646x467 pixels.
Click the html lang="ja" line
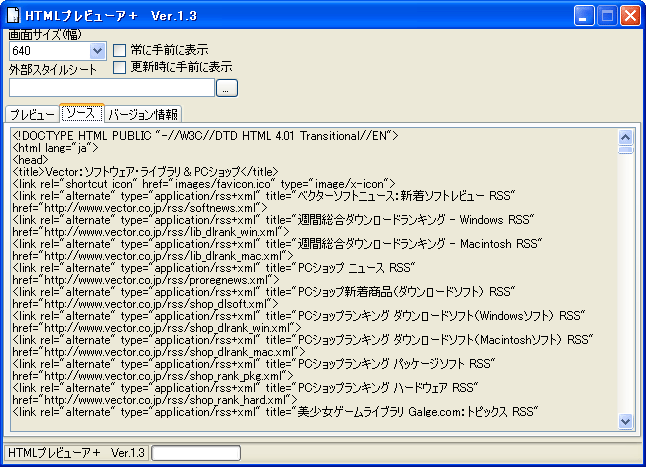point(55,148)
